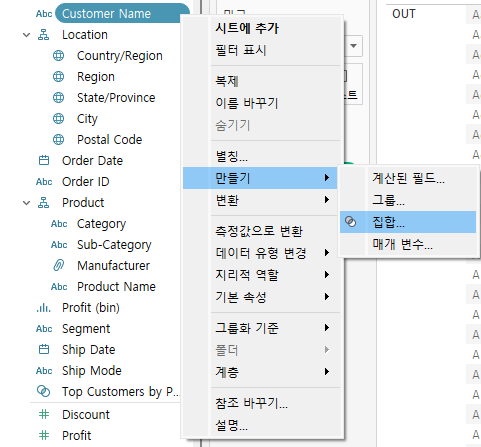
Task: Click the set icon beside Top Customers by P...
Action: coord(43,391)
